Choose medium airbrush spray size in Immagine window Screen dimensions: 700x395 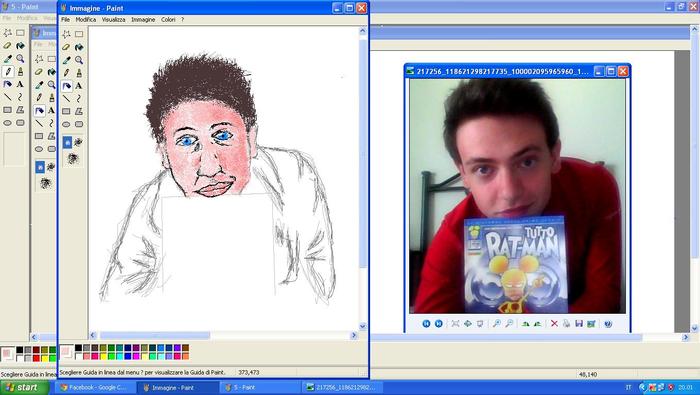78,142
